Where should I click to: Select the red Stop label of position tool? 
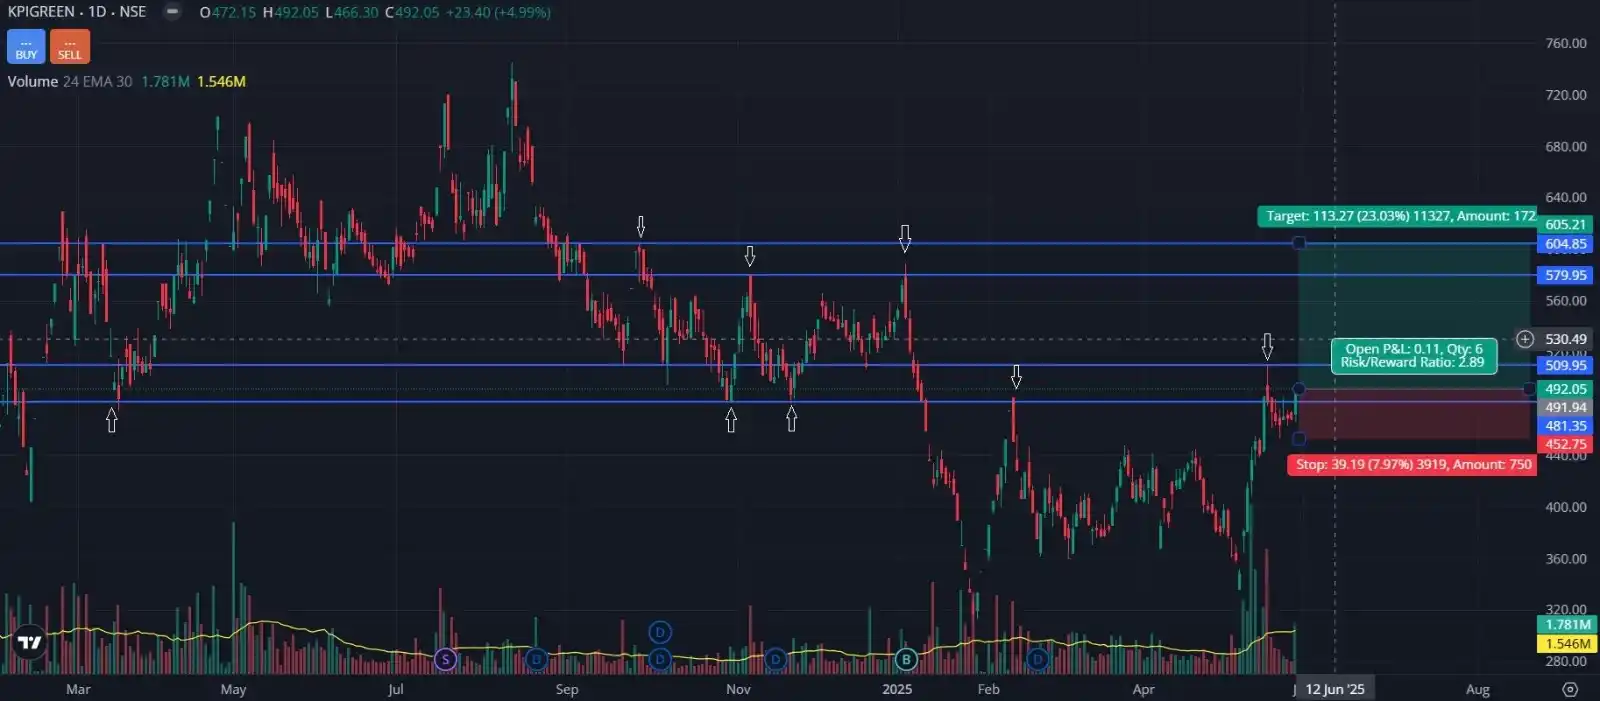pos(1412,464)
